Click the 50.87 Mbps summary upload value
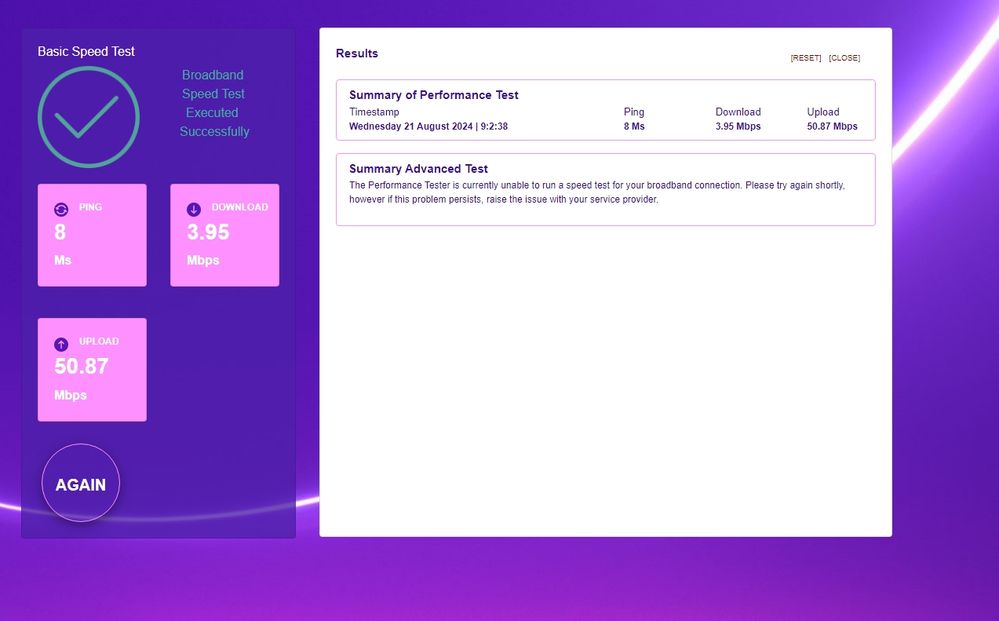The width and height of the screenshot is (999, 621). pyautogui.click(x=832, y=127)
